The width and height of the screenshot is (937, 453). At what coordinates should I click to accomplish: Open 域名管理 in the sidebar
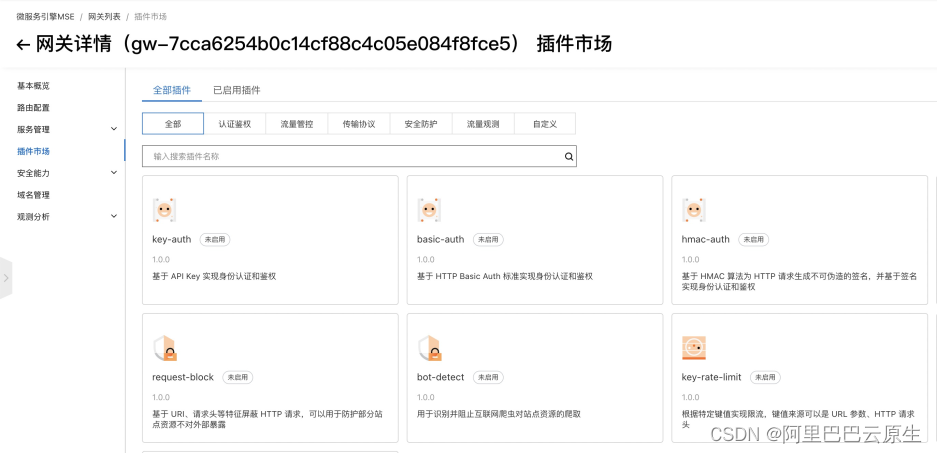click(x=33, y=195)
